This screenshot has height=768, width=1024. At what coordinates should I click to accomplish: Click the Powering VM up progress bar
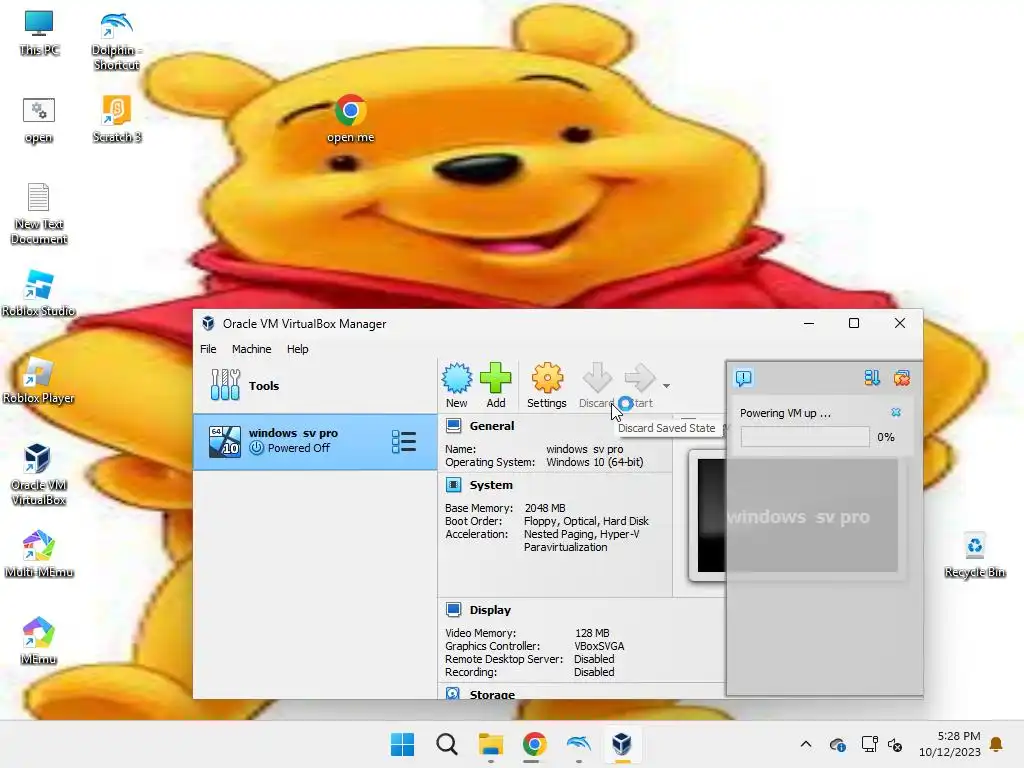tap(805, 437)
